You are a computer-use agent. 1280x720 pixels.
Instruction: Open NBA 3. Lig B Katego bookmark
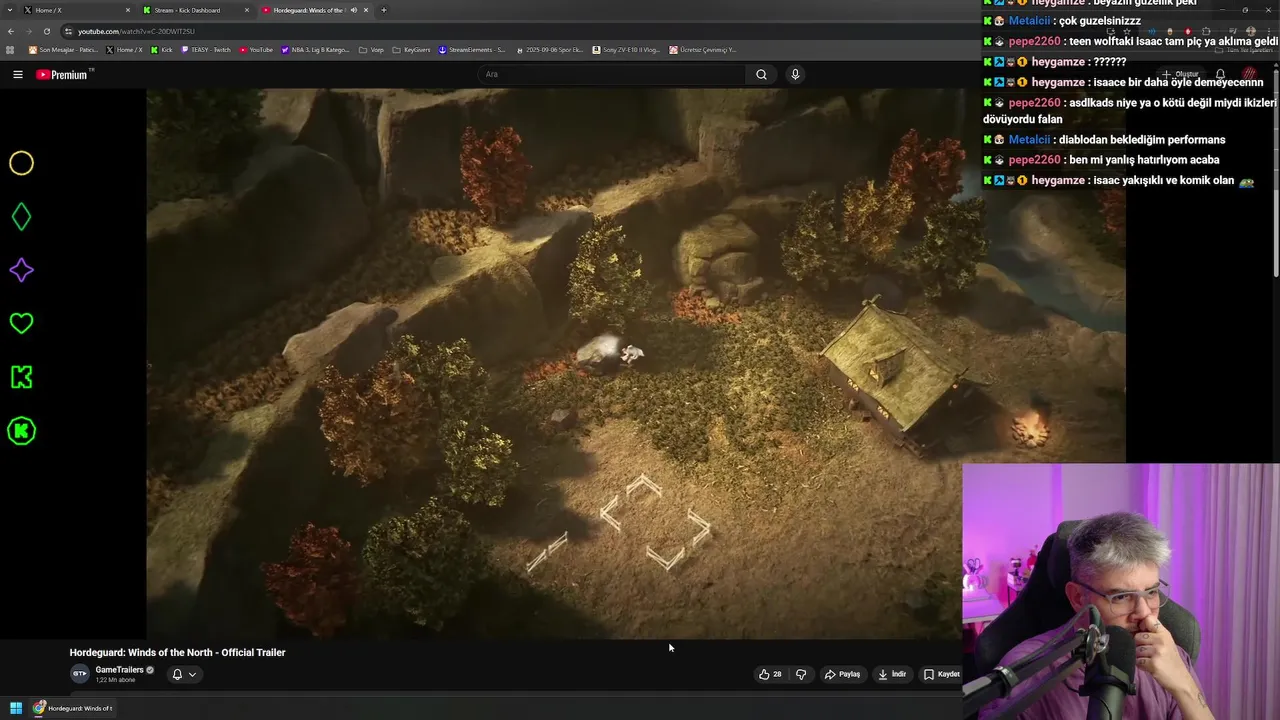click(316, 49)
